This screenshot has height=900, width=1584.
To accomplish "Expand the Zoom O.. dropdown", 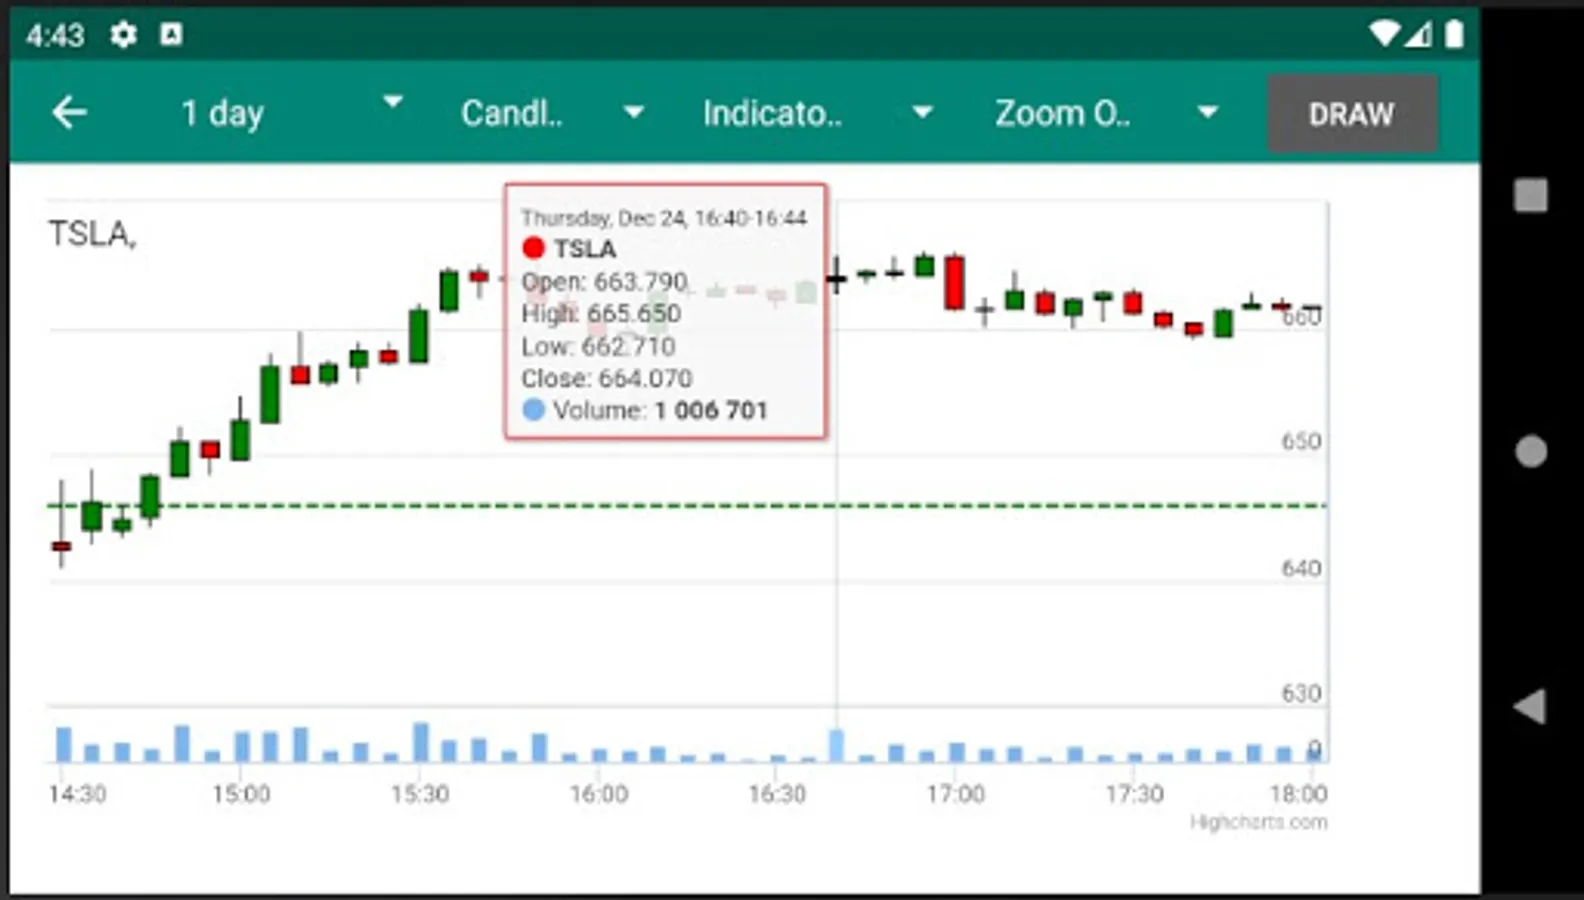I will coord(1106,113).
